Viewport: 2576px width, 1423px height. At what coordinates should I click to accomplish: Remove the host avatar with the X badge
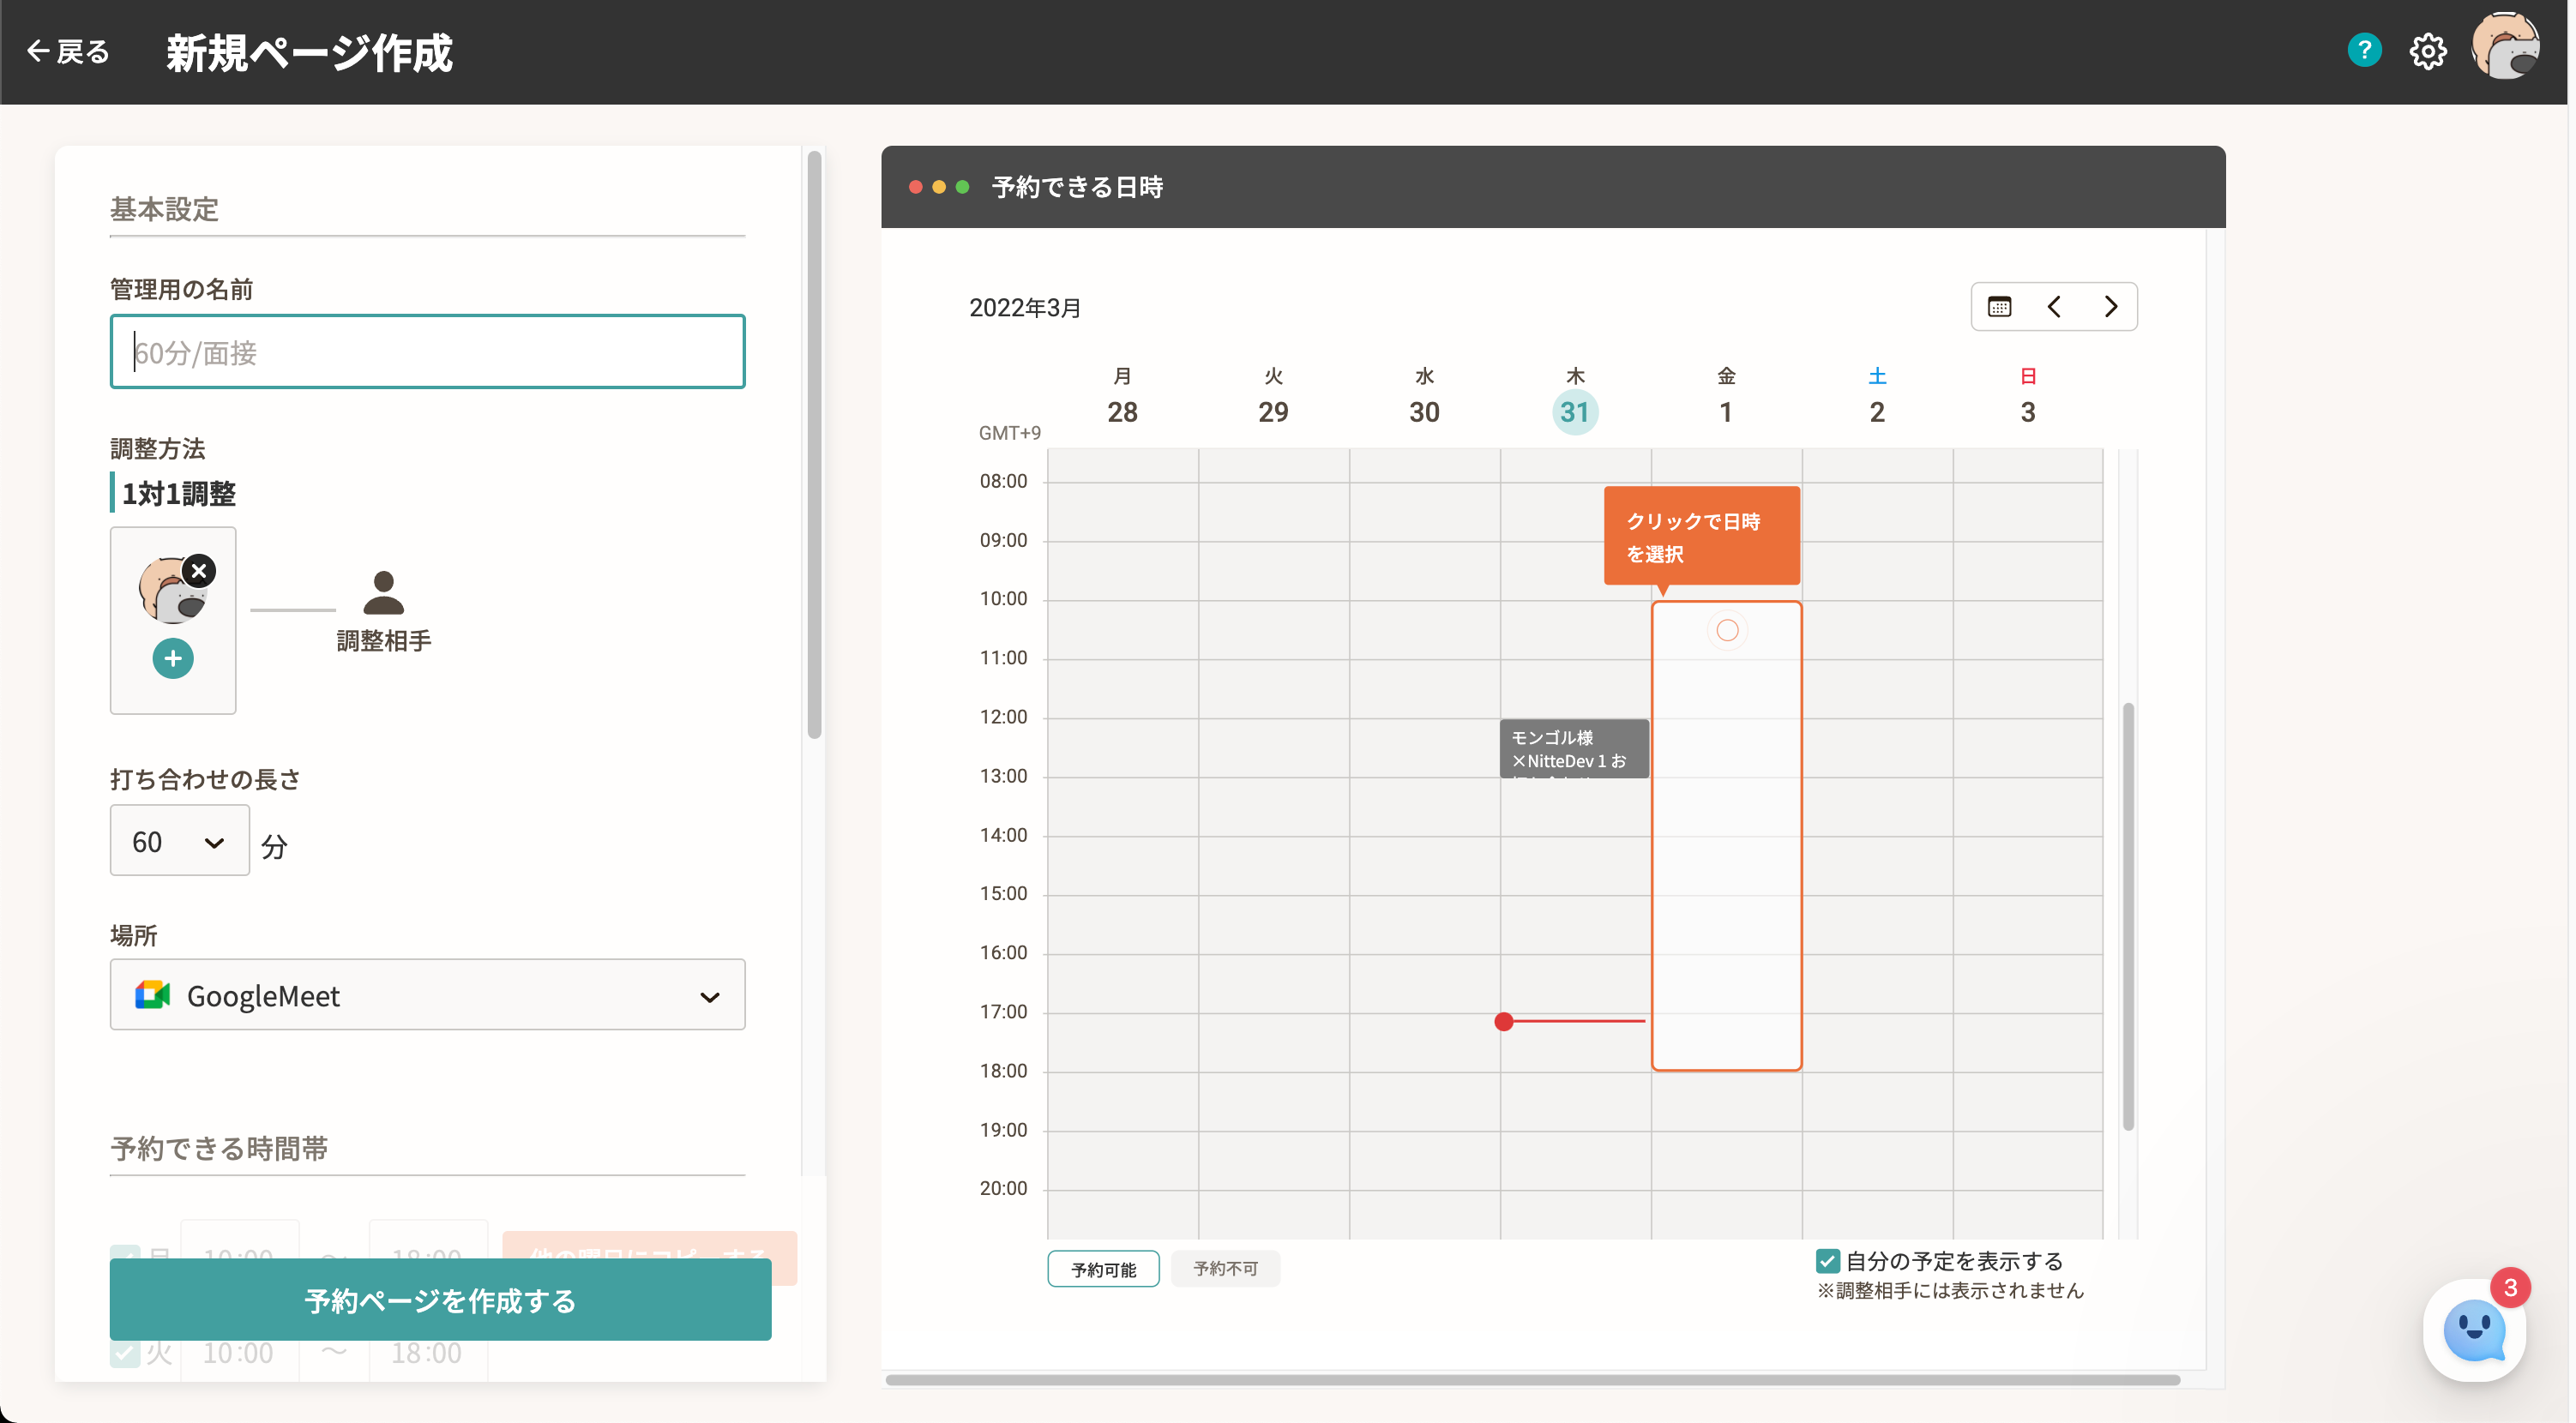click(199, 571)
